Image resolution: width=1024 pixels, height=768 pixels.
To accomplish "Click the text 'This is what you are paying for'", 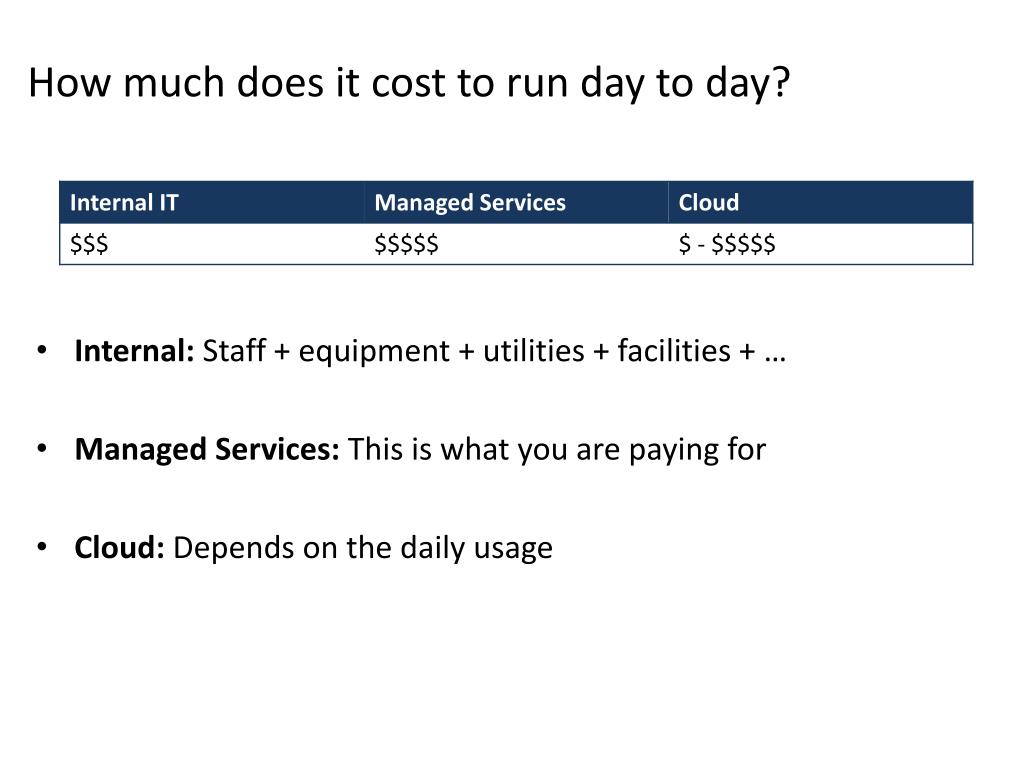I will point(557,451).
